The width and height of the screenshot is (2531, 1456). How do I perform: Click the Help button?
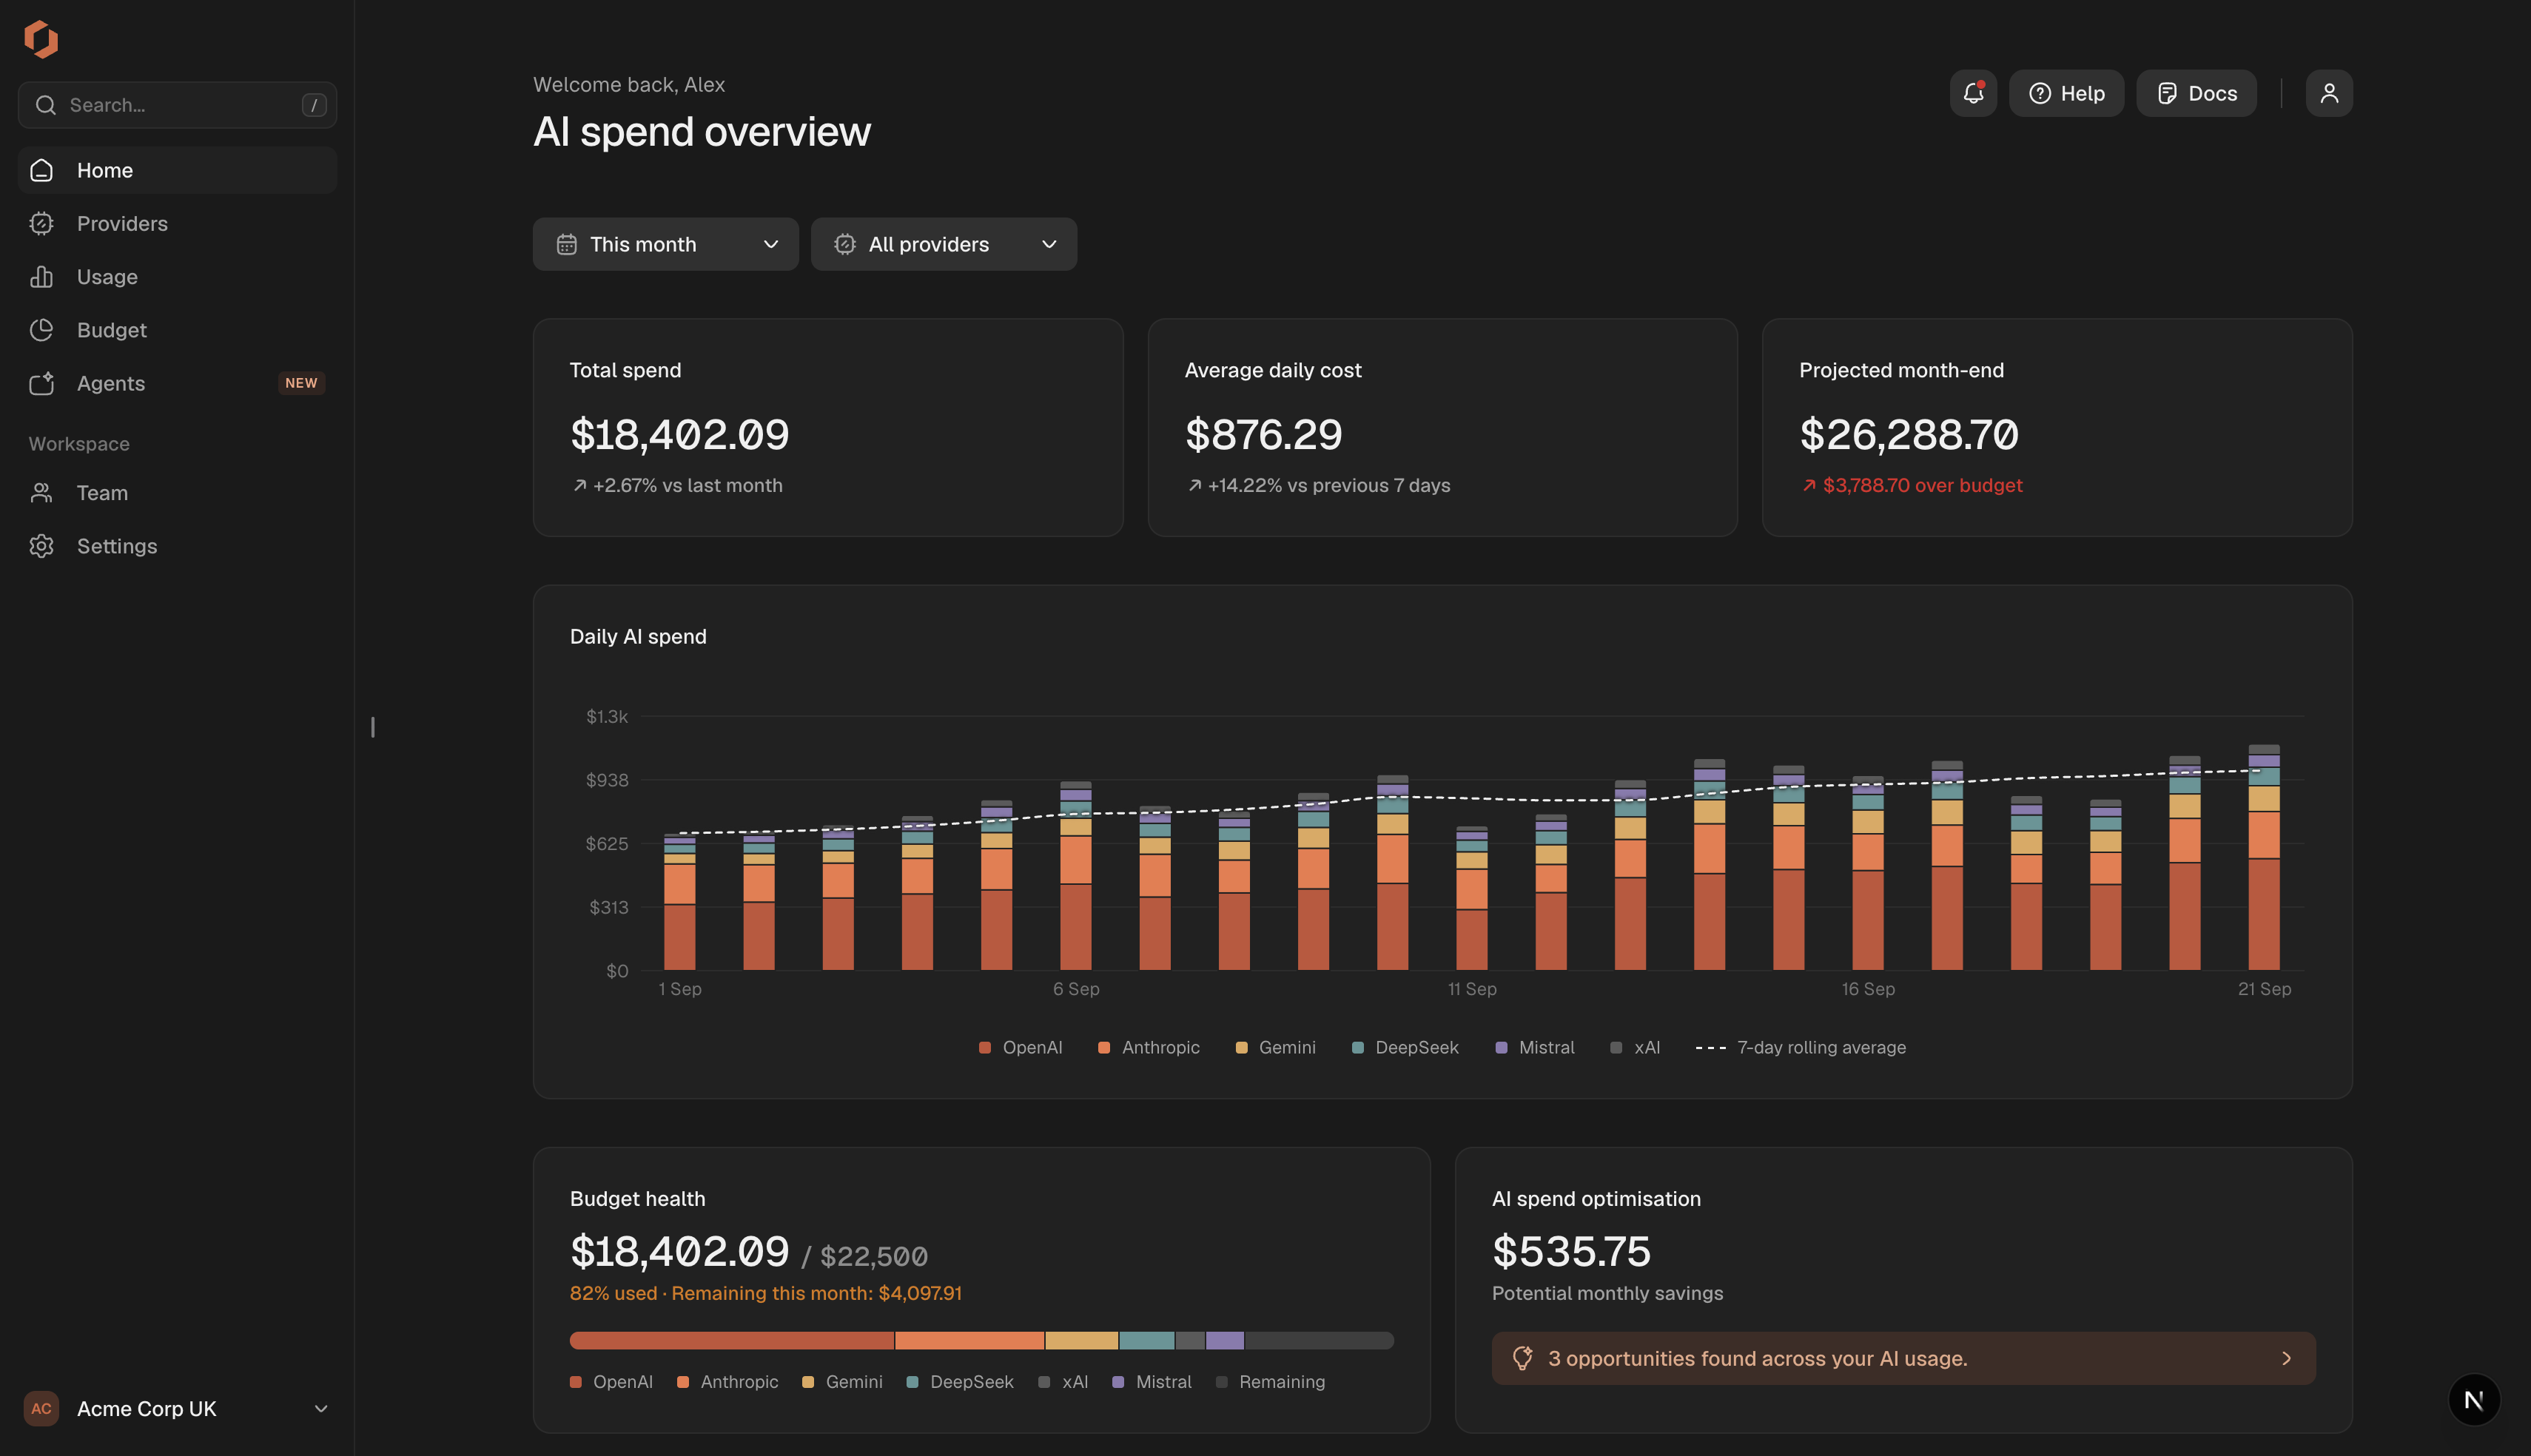(x=2066, y=93)
